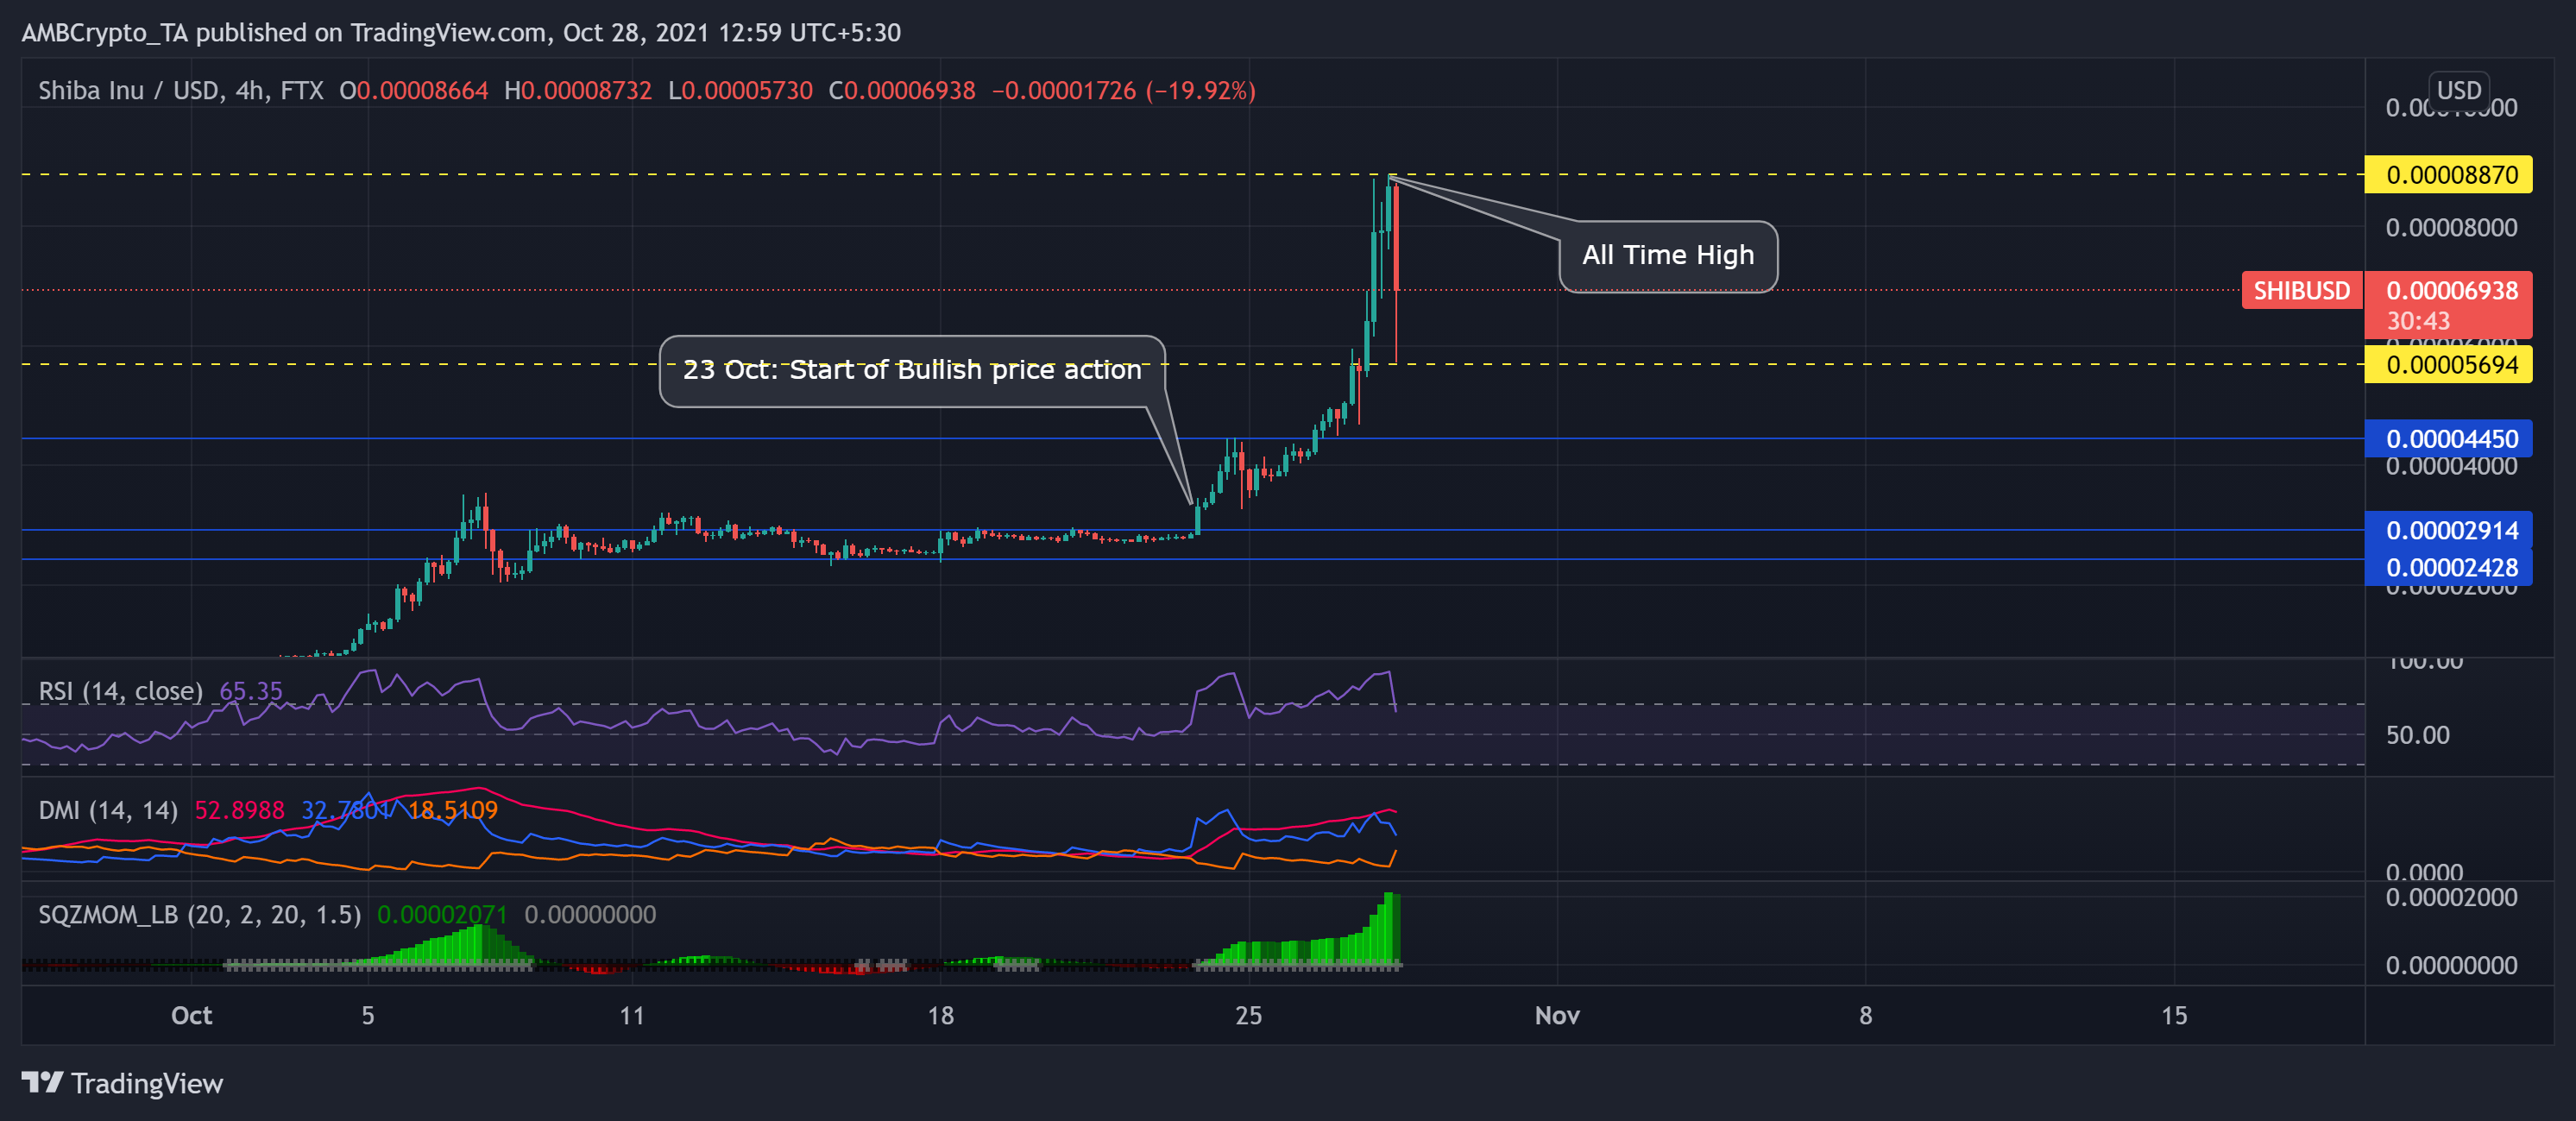Click the 11 date on time axis
The image size is (2576, 1121).
pos(632,1016)
